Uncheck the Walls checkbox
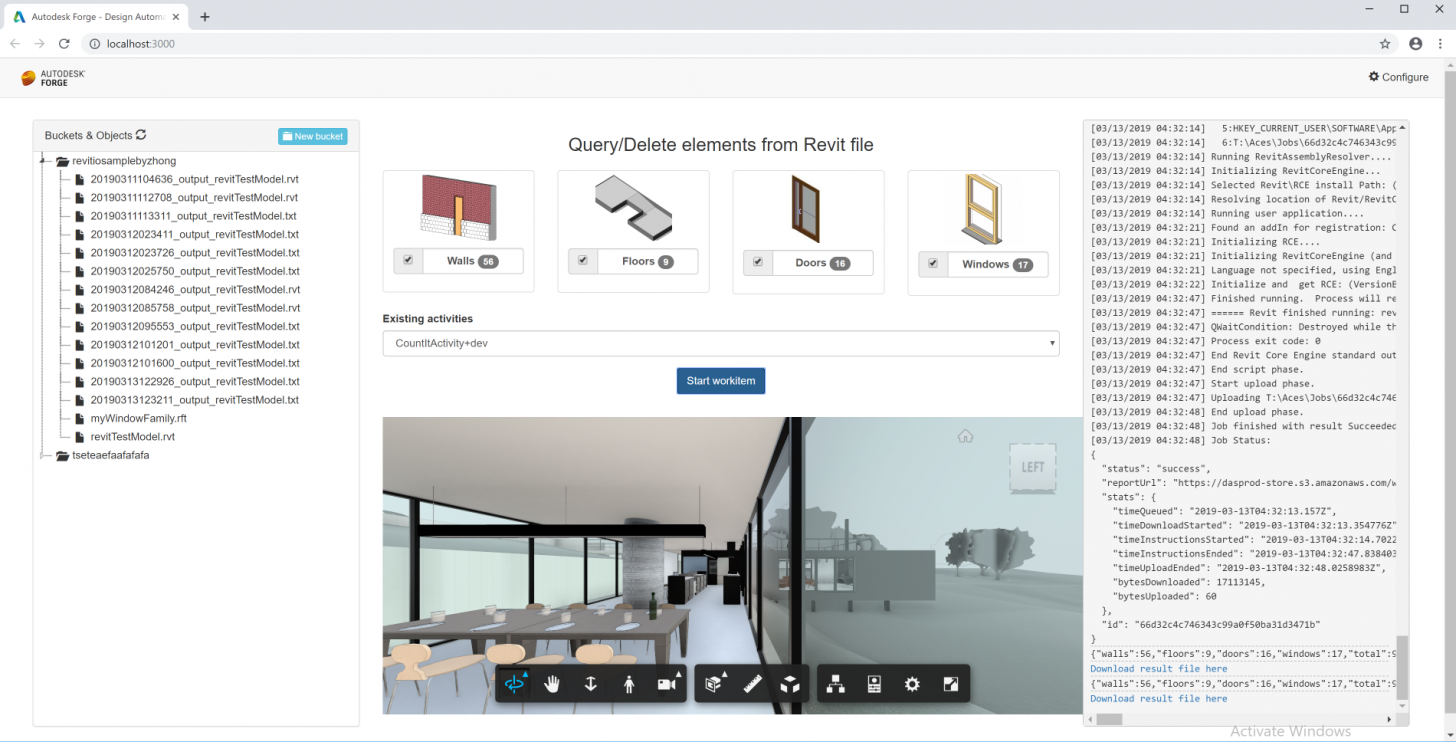Screen dimensions: 1456x742 [x=408, y=260]
